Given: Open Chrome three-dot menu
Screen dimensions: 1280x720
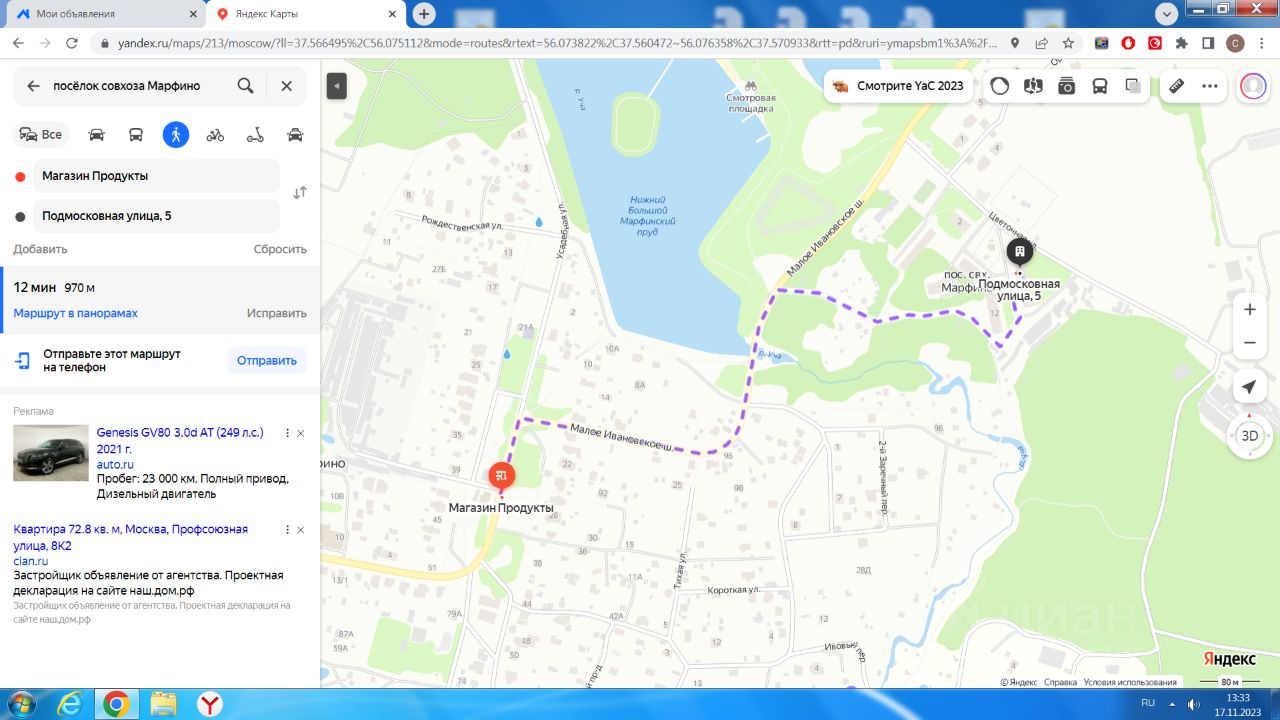Looking at the screenshot, I should (x=1262, y=43).
